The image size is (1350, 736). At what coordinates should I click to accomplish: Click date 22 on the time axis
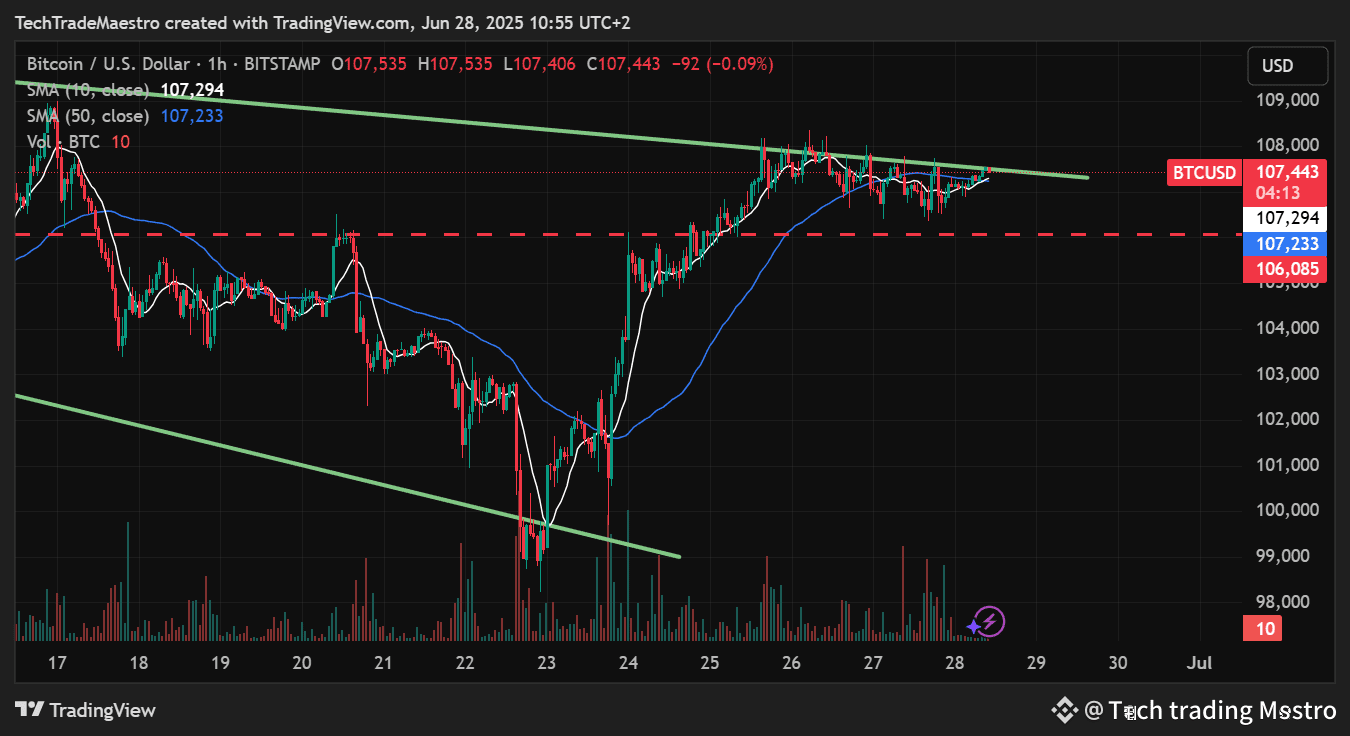click(465, 662)
